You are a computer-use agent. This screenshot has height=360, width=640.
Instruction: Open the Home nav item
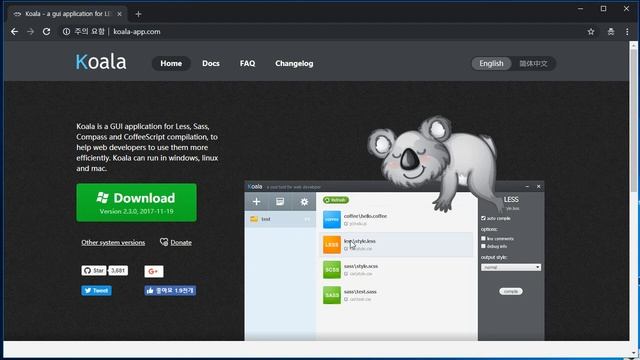point(171,63)
